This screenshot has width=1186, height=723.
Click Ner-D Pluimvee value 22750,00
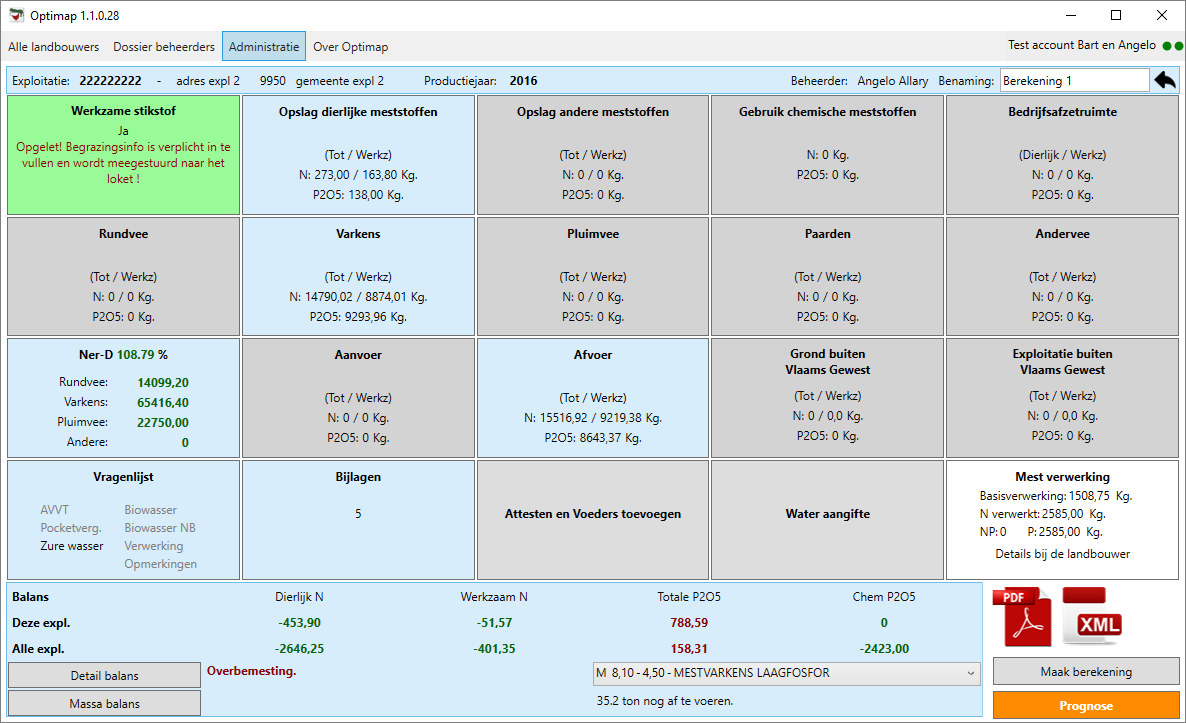(x=163, y=423)
